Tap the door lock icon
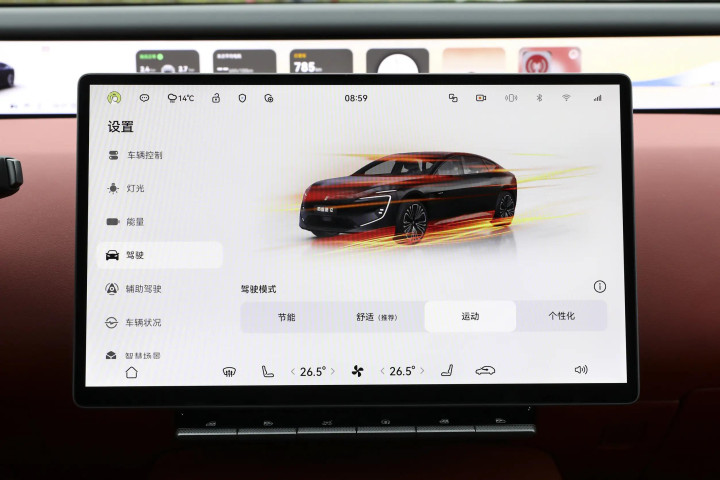Viewport: 720px width, 480px height. coord(216,98)
